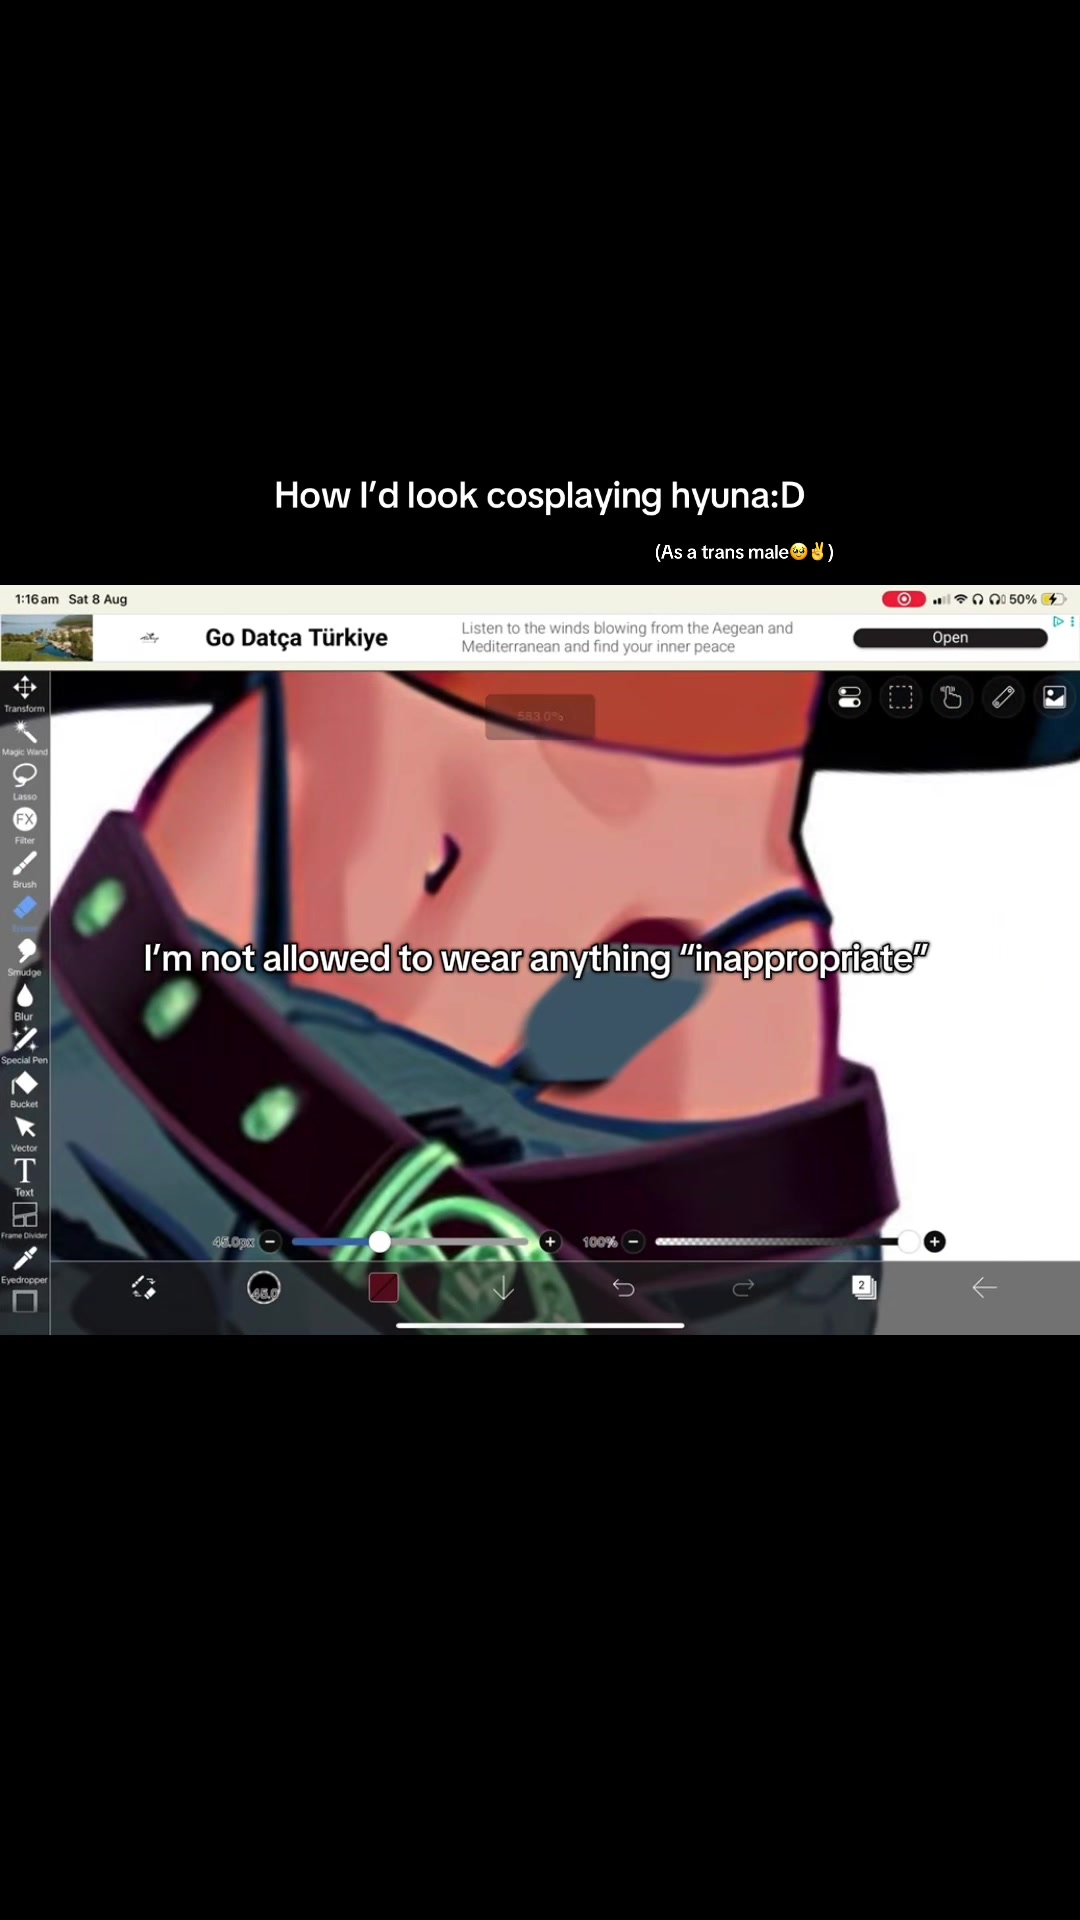Tap the 1:16 am clock

pyautogui.click(x=37, y=599)
